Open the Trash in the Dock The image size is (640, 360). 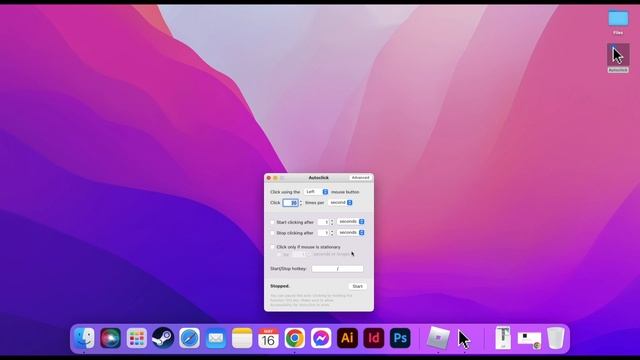[556, 338]
